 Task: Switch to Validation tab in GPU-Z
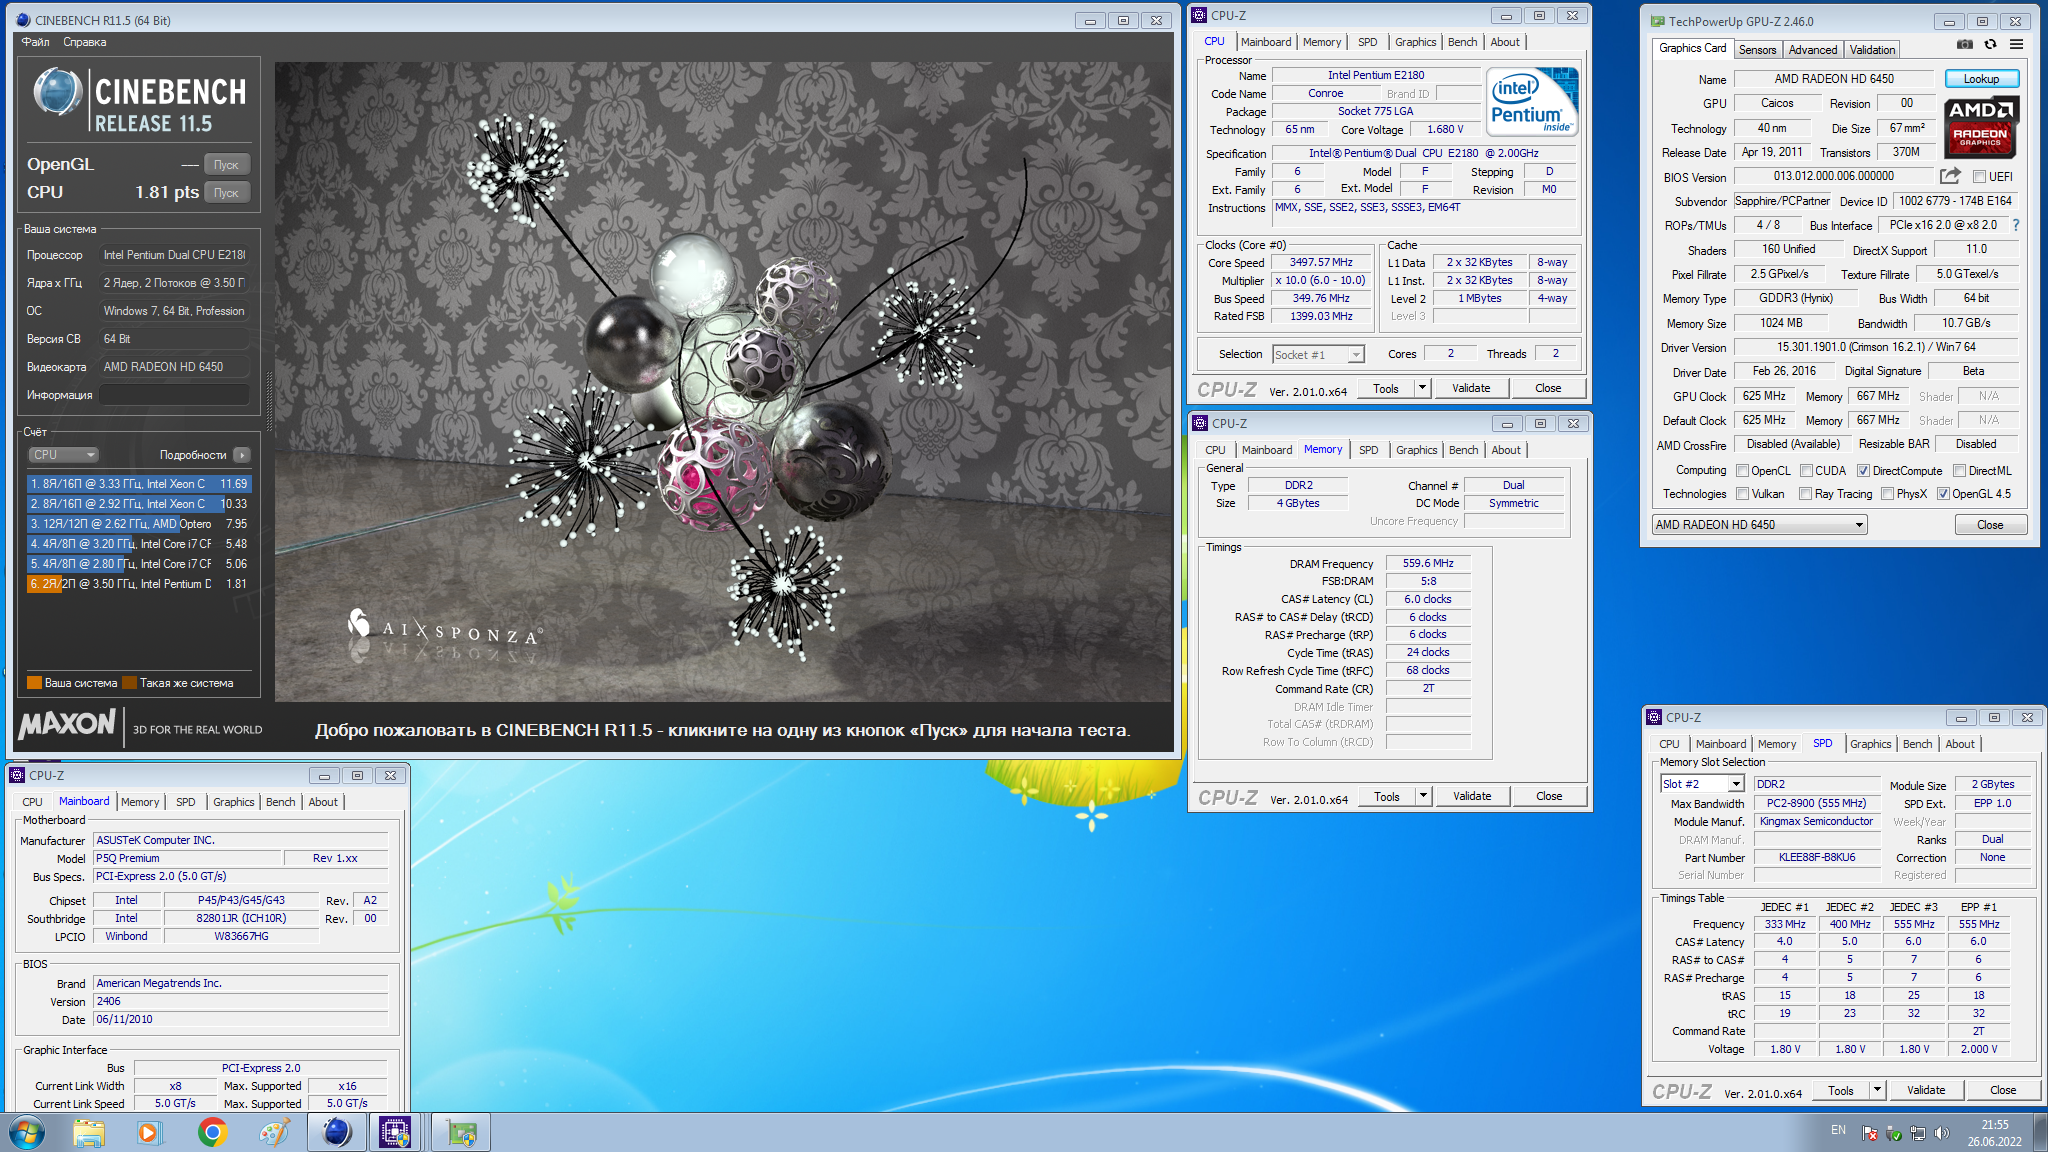tap(1872, 50)
